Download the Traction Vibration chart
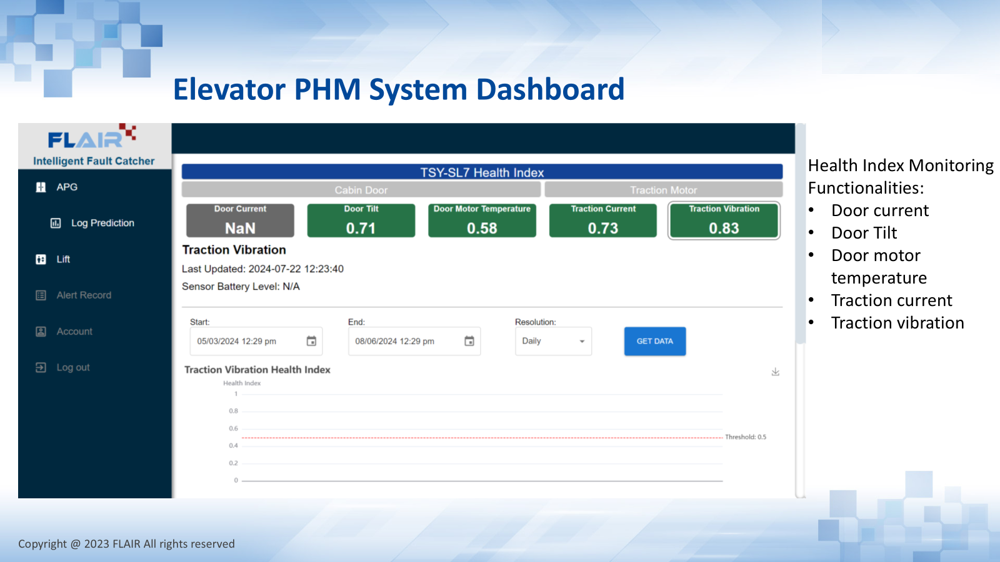 775,372
